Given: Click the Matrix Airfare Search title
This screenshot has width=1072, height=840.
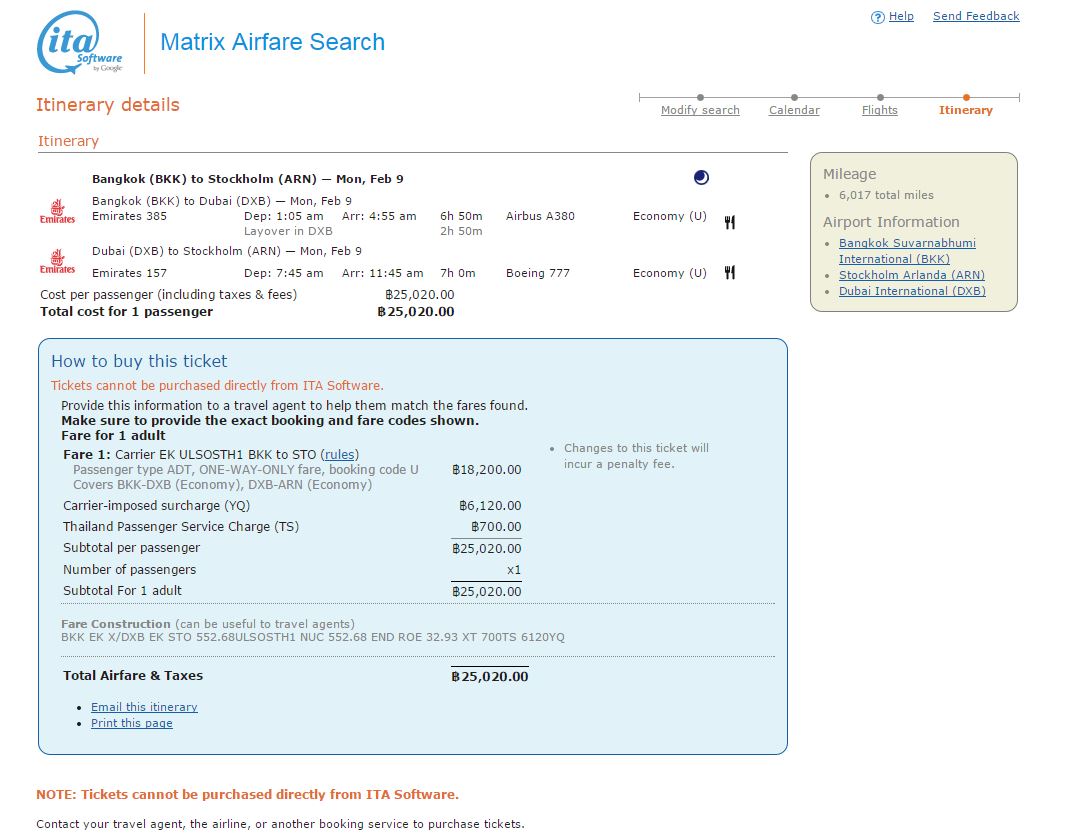Looking at the screenshot, I should [x=272, y=42].
